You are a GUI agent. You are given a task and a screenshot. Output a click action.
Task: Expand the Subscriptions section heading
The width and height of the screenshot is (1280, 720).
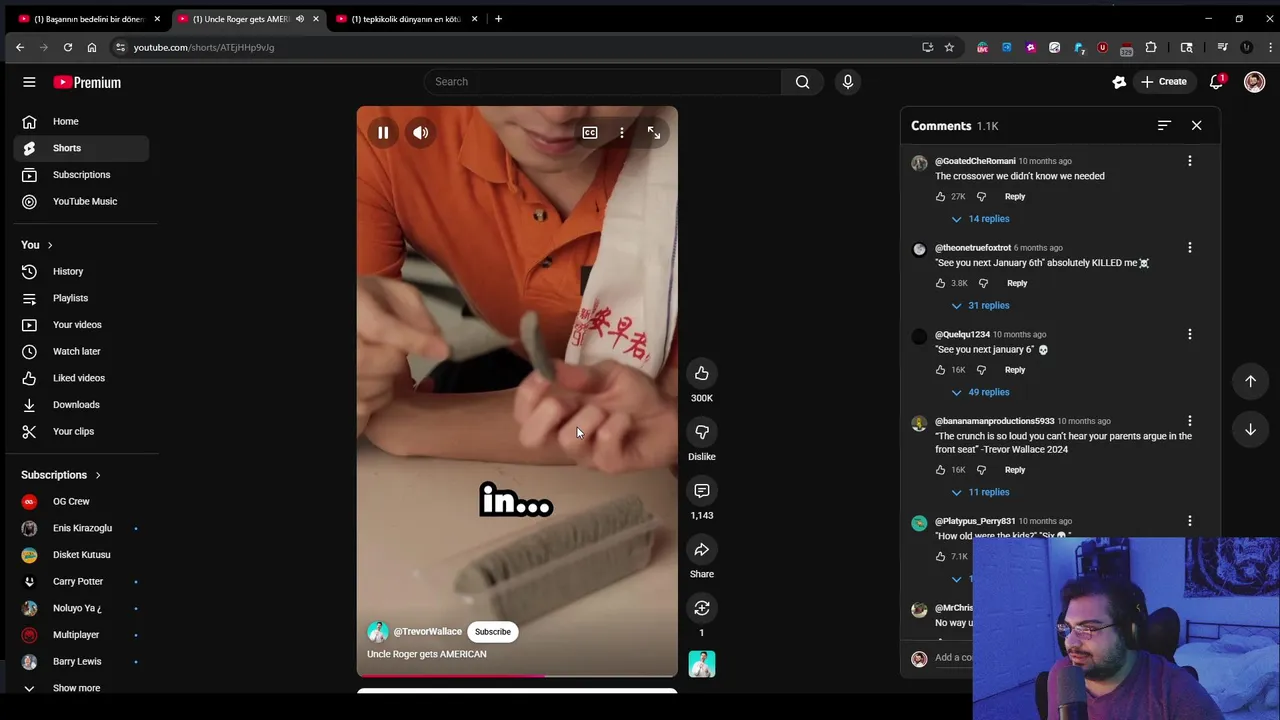click(61, 475)
